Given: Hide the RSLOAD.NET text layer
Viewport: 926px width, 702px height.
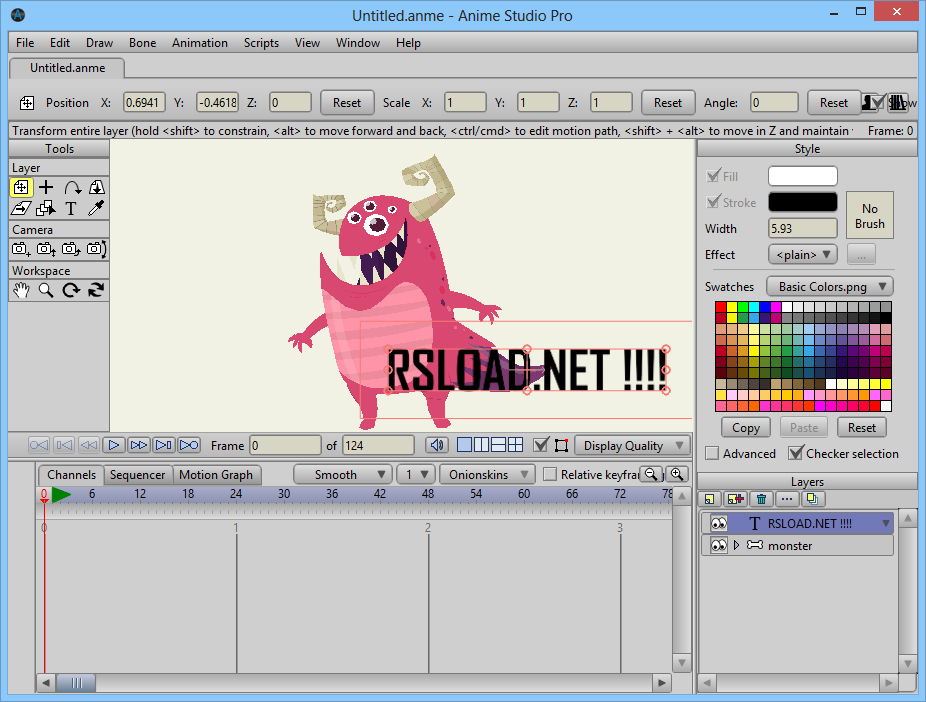Looking at the screenshot, I should point(719,523).
